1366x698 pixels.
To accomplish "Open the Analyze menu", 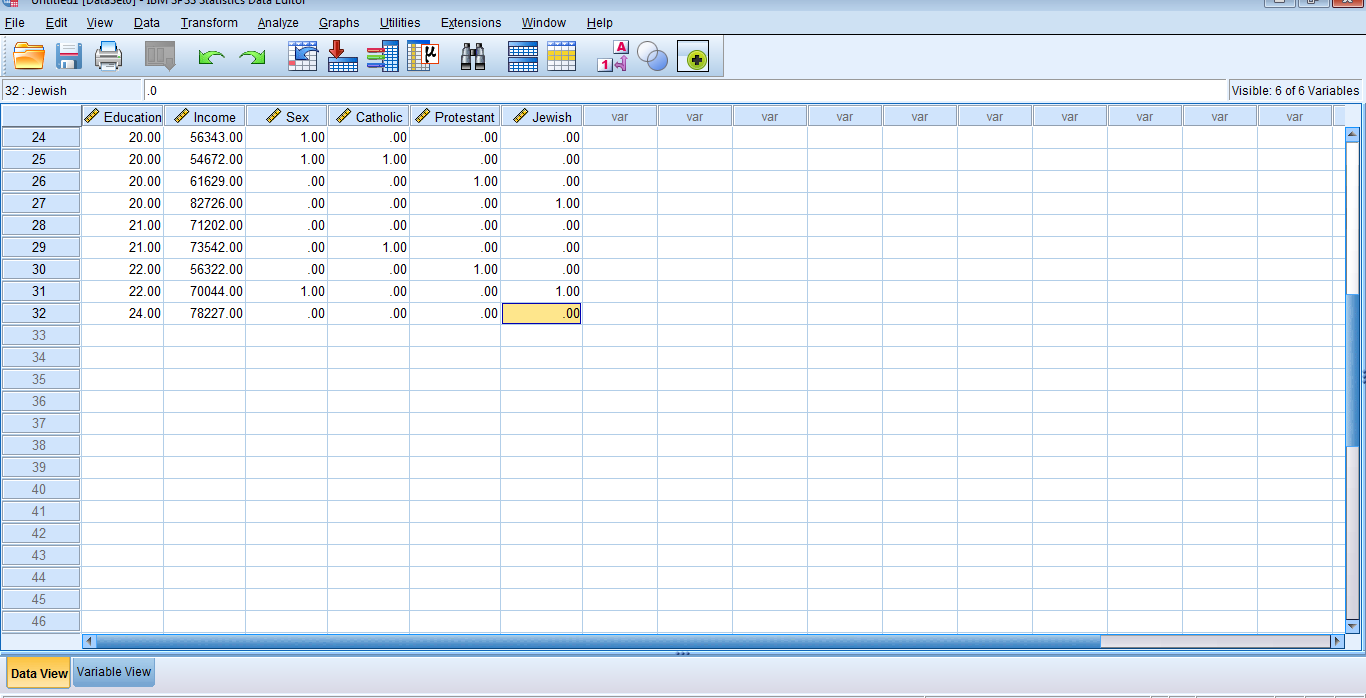I will click(x=278, y=22).
